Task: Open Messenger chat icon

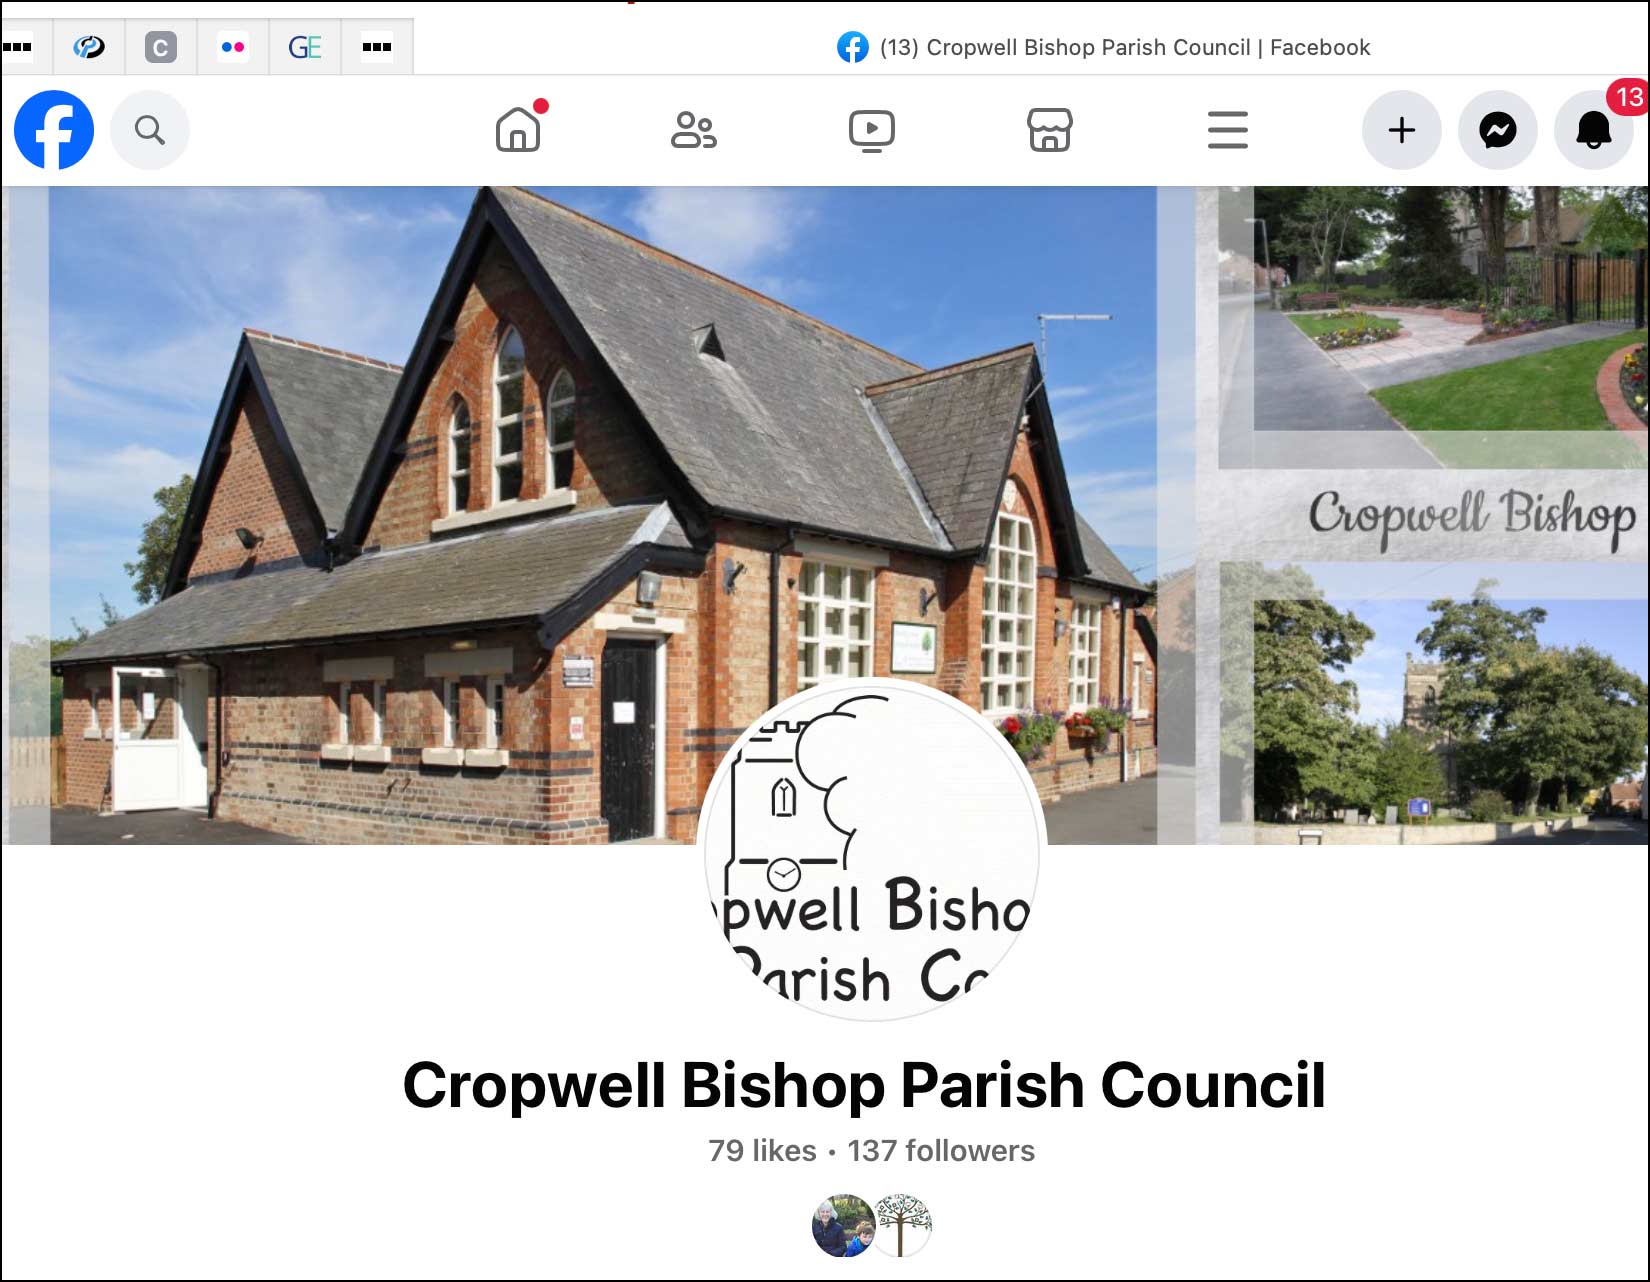Action: click(1497, 130)
